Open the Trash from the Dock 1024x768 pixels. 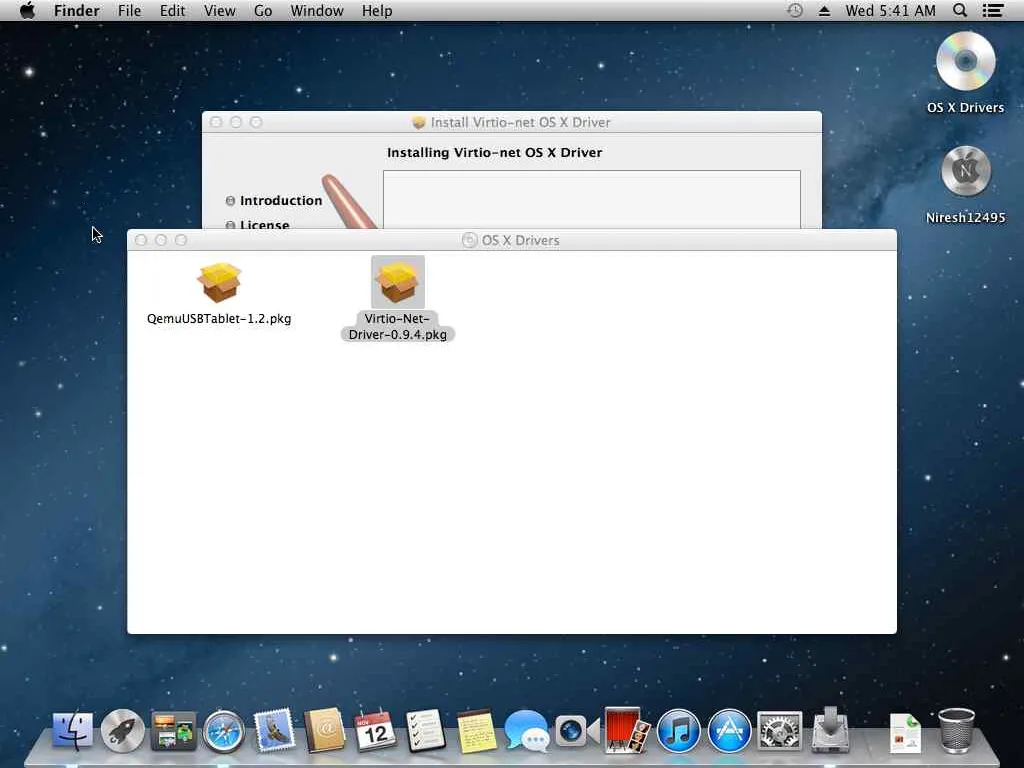coord(957,730)
